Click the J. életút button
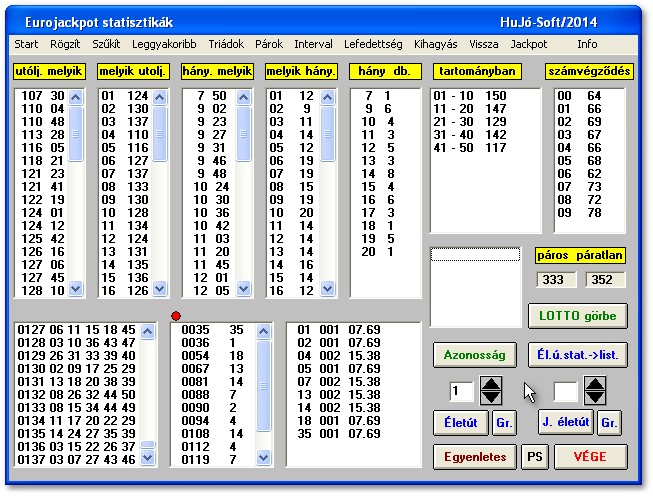Image resolution: width=653 pixels, height=496 pixels. tap(566, 423)
